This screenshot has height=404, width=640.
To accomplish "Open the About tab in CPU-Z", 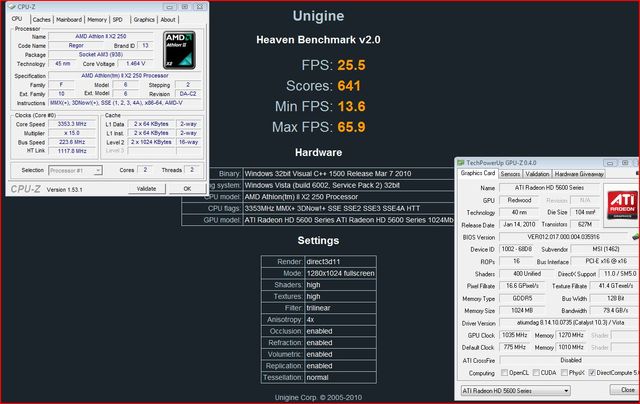I will pyautogui.click(x=168, y=20).
